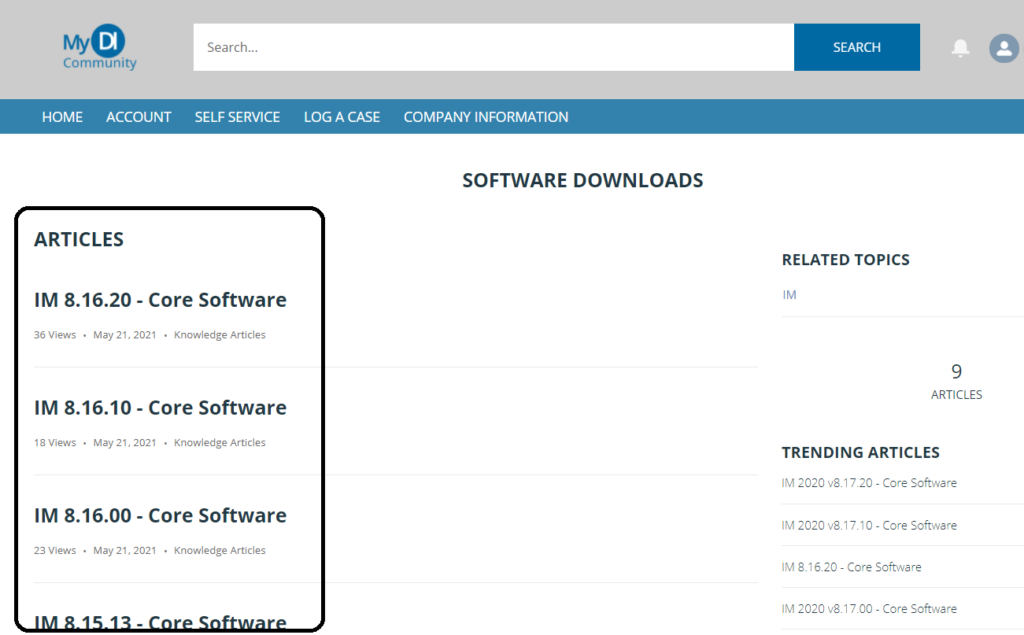This screenshot has height=635, width=1024.
Task: Open trending article IM 2020 v8.17.00
Action: point(868,608)
